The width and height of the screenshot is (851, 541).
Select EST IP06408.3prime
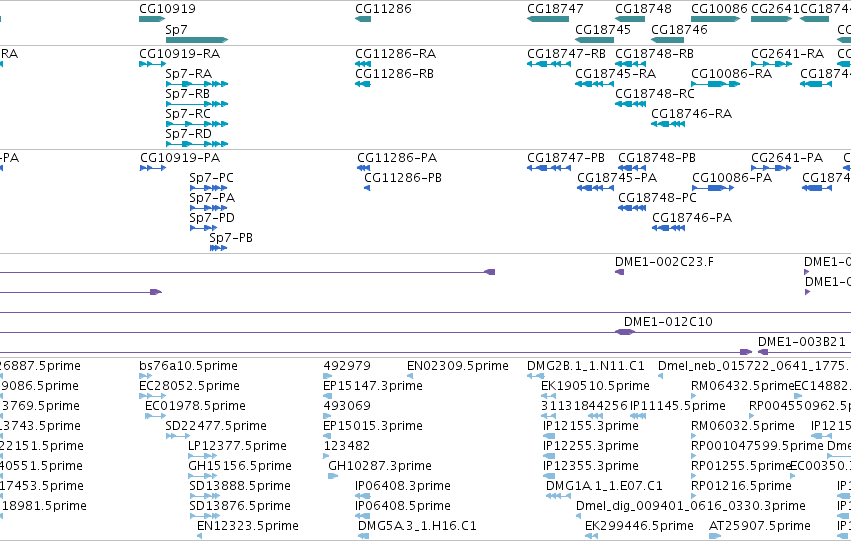pyautogui.click(x=403, y=486)
